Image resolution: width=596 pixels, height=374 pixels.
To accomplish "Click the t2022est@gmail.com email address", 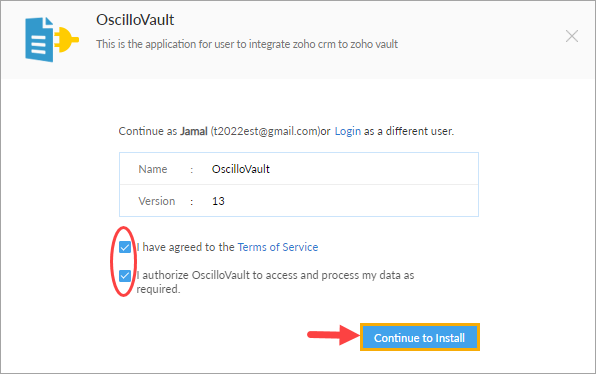I will pyautogui.click(x=266, y=131).
